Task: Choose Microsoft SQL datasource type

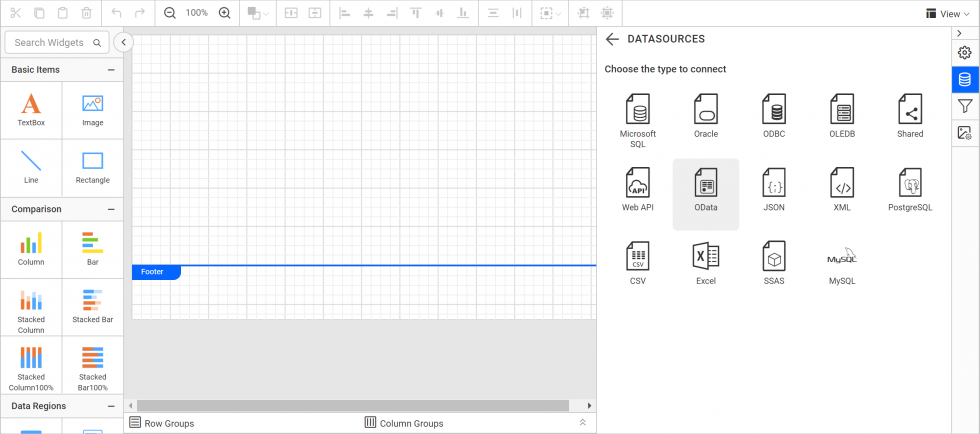Action: (638, 121)
